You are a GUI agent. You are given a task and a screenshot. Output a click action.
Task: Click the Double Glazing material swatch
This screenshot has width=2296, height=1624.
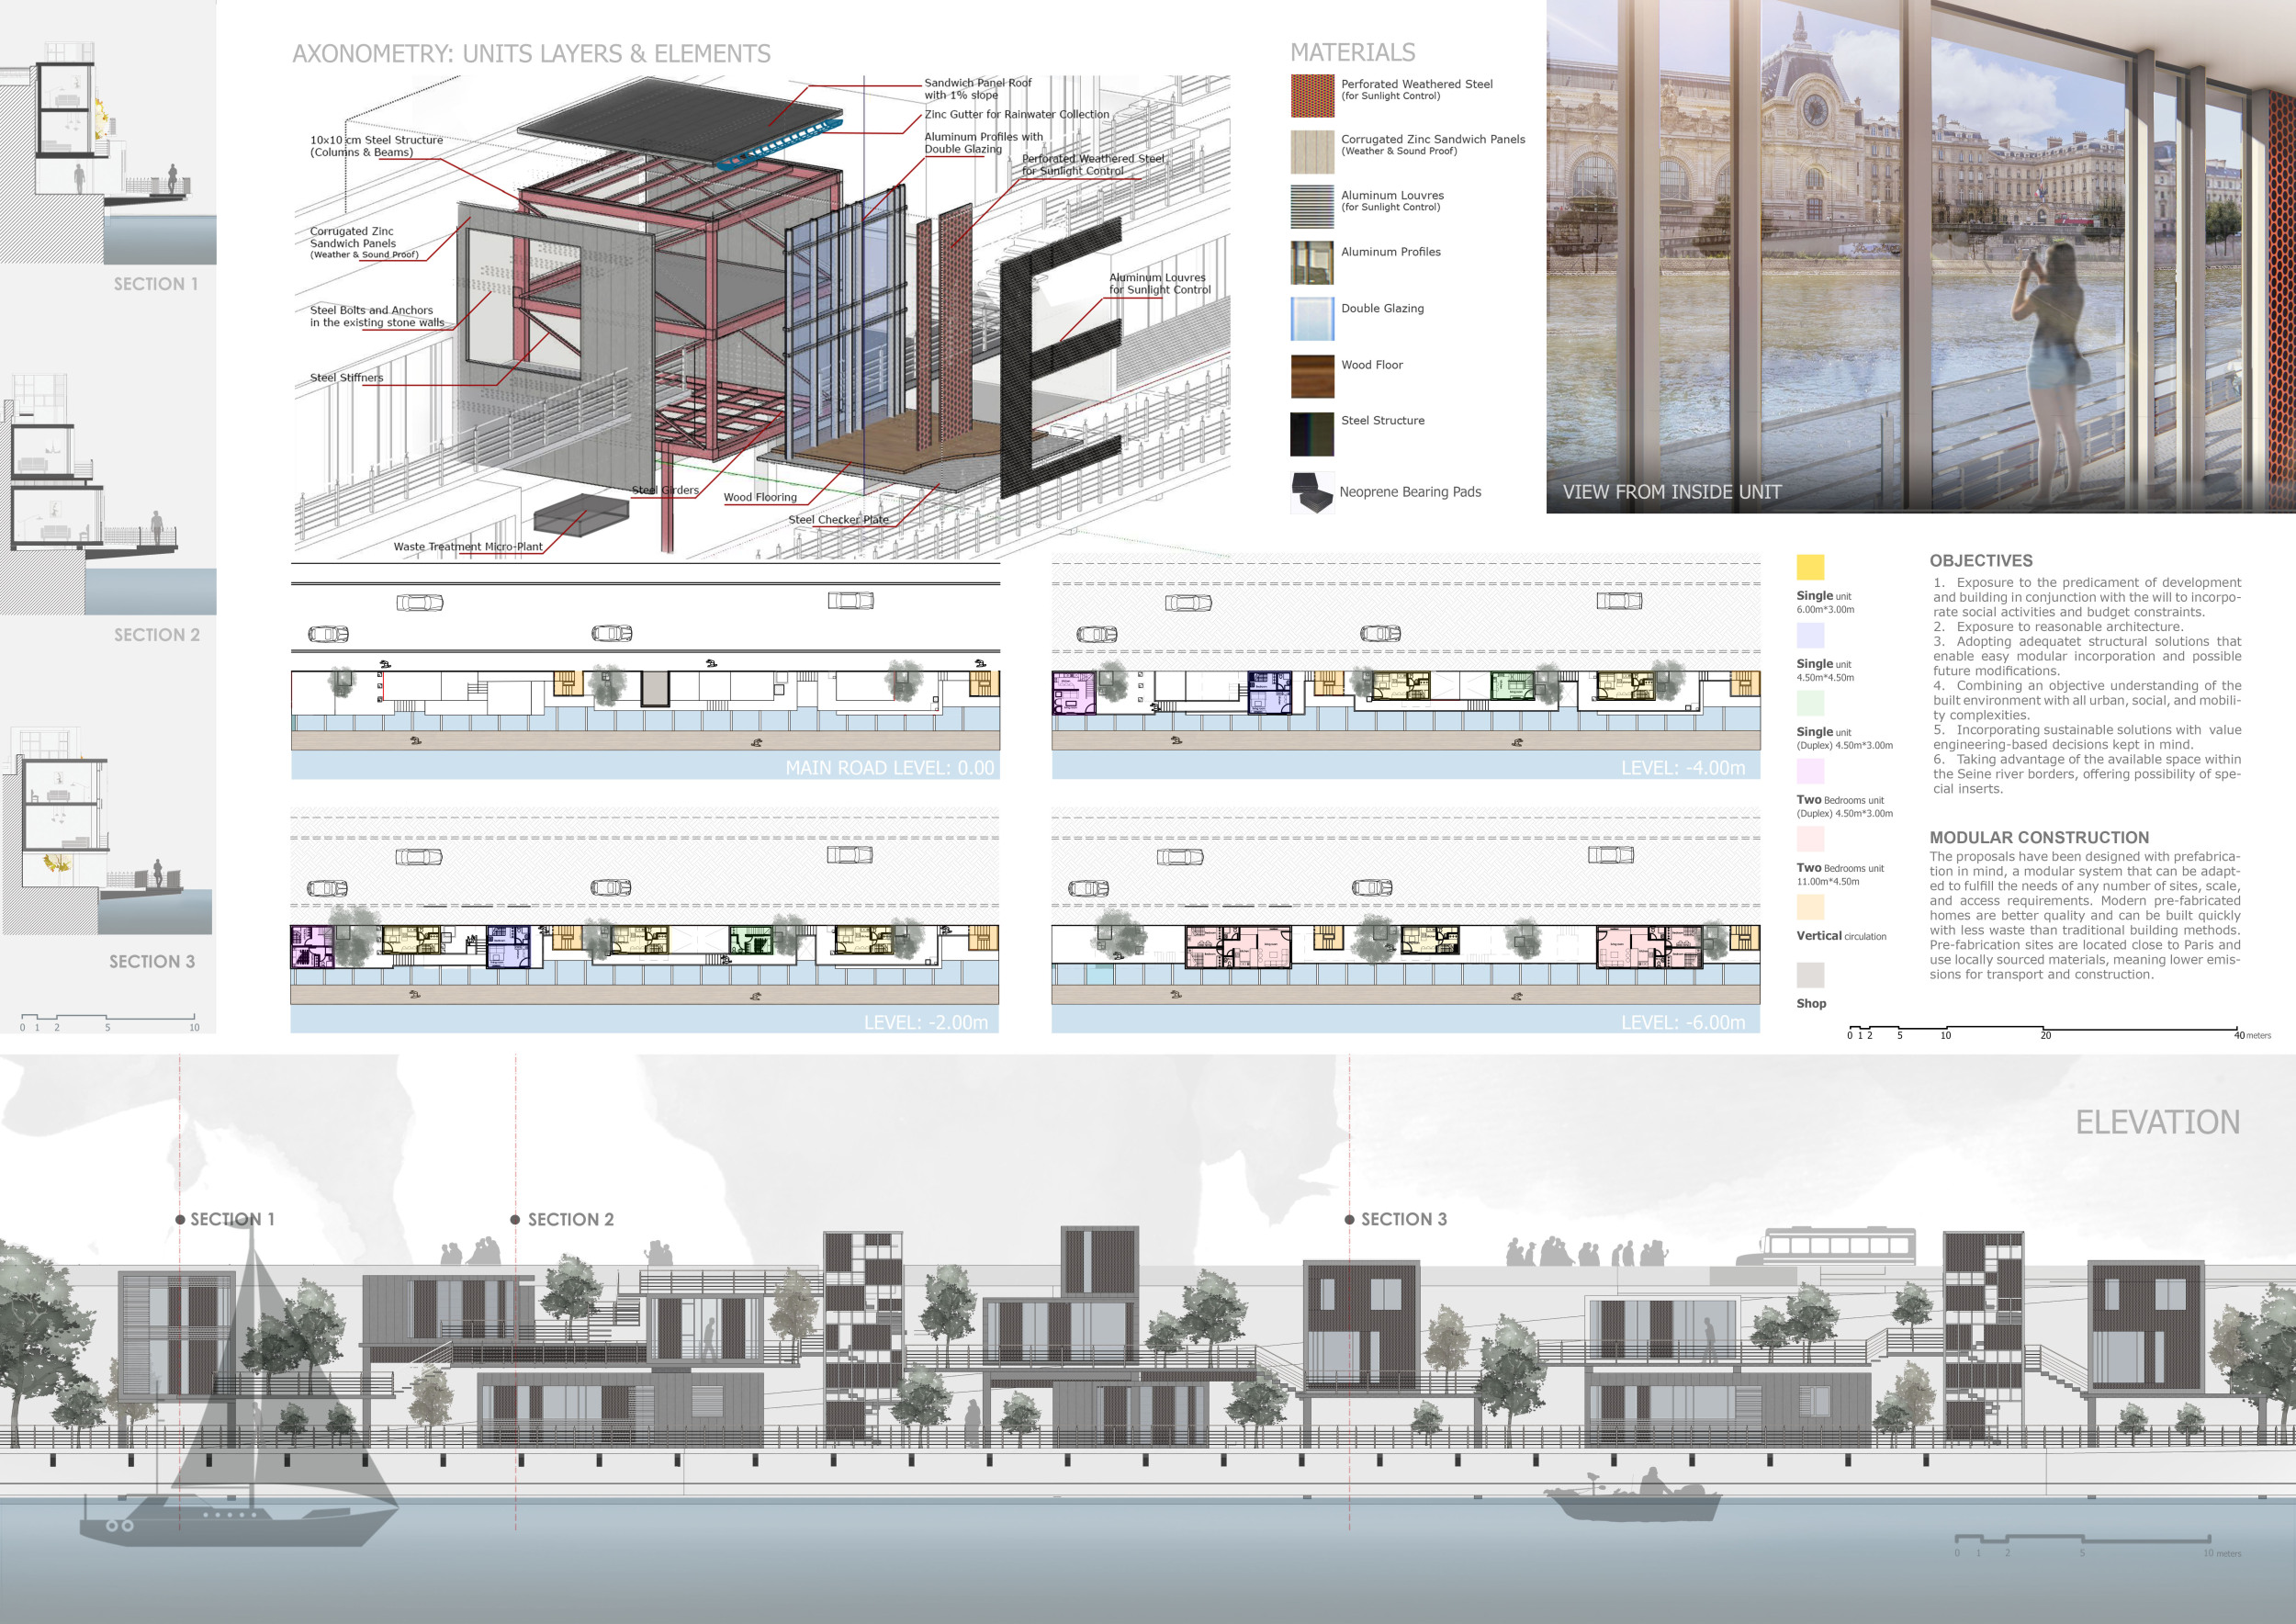1312,319
